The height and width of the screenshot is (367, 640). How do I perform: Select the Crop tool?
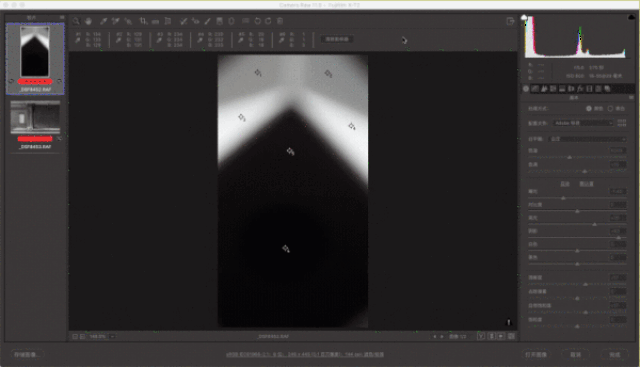tap(143, 21)
